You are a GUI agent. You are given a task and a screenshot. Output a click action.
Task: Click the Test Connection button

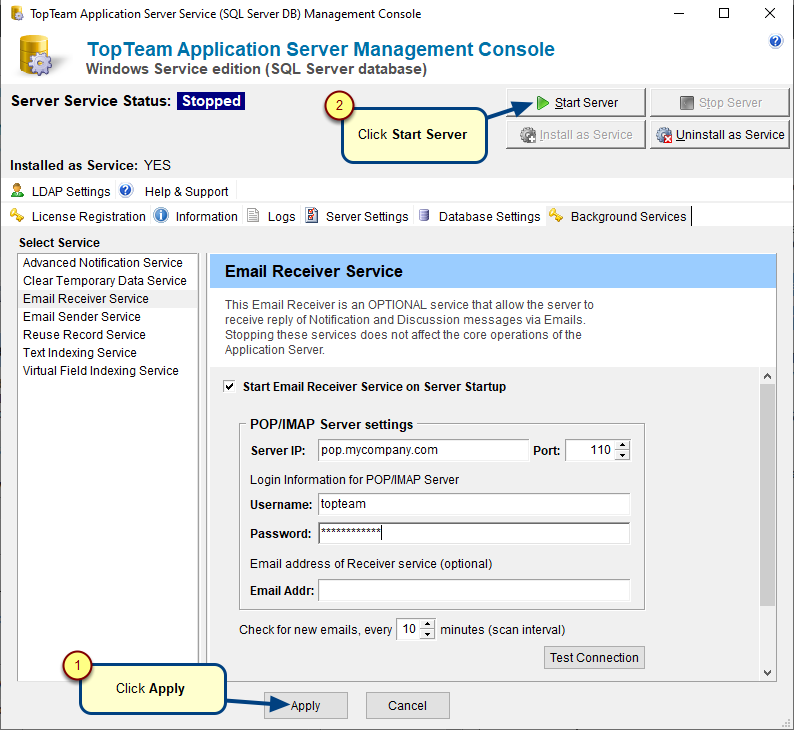[594, 658]
